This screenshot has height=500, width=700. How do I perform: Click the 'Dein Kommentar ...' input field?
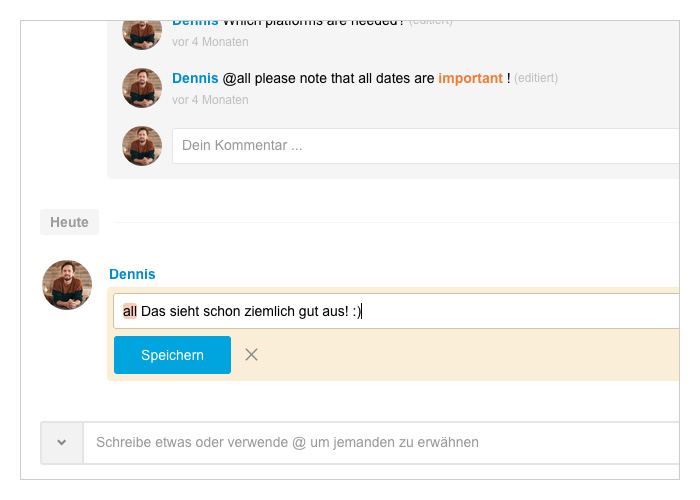point(426,146)
